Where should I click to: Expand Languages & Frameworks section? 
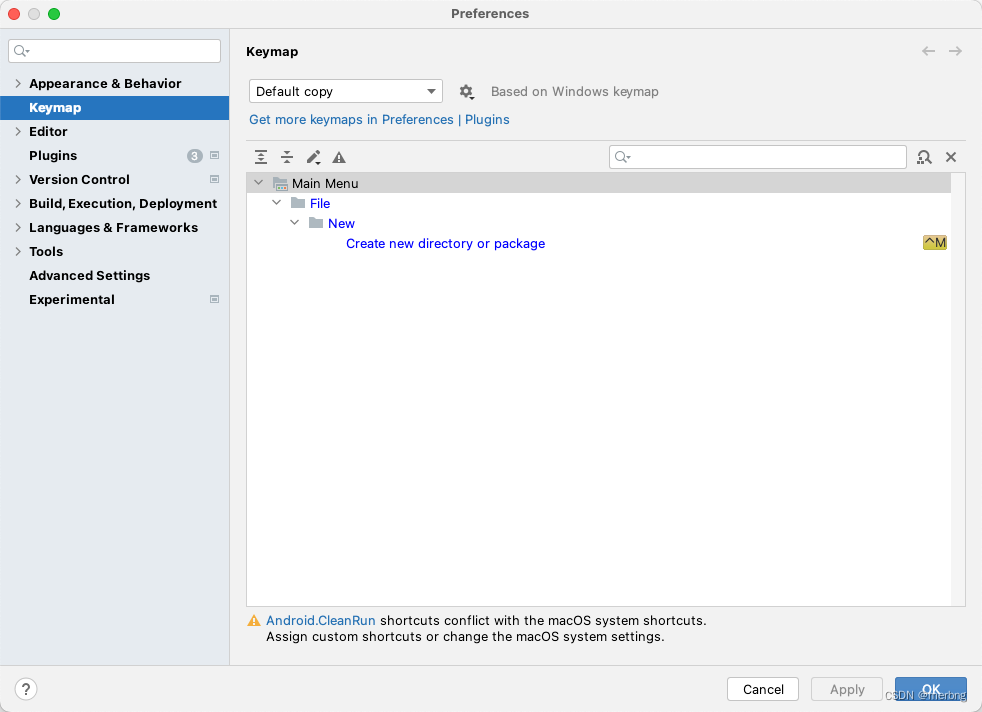click(18, 227)
